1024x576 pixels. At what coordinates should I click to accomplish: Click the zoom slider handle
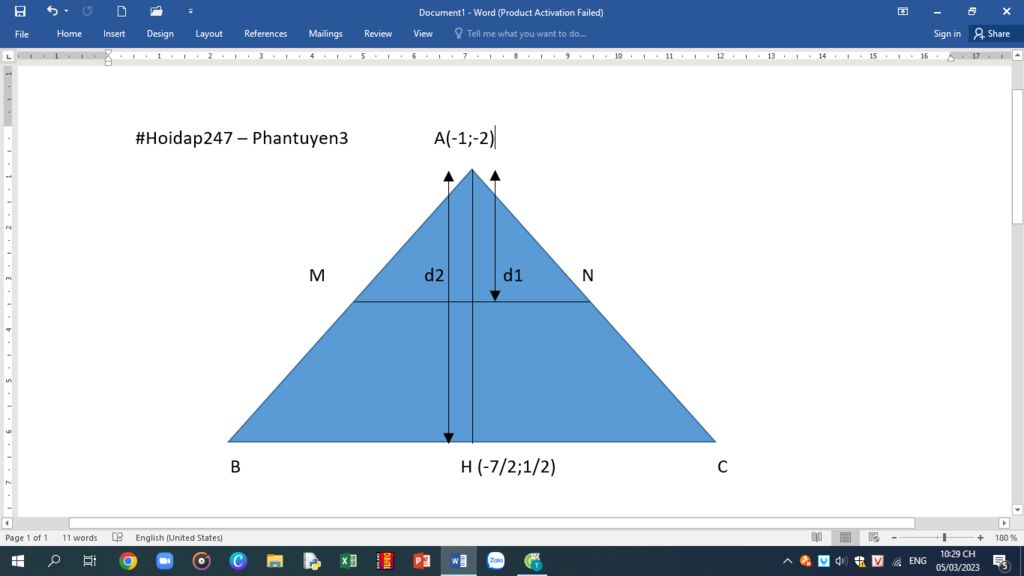pos(944,537)
